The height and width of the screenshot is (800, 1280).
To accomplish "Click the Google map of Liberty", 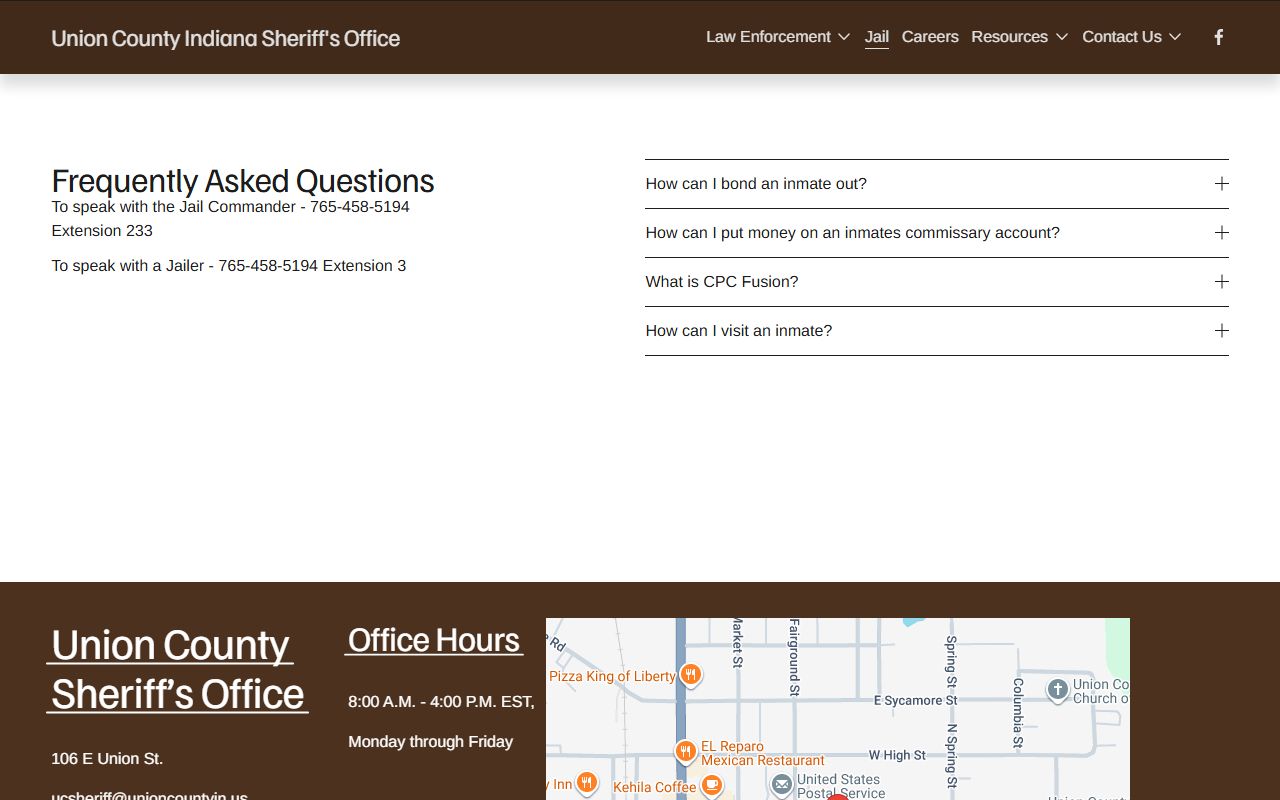I will coord(838,709).
